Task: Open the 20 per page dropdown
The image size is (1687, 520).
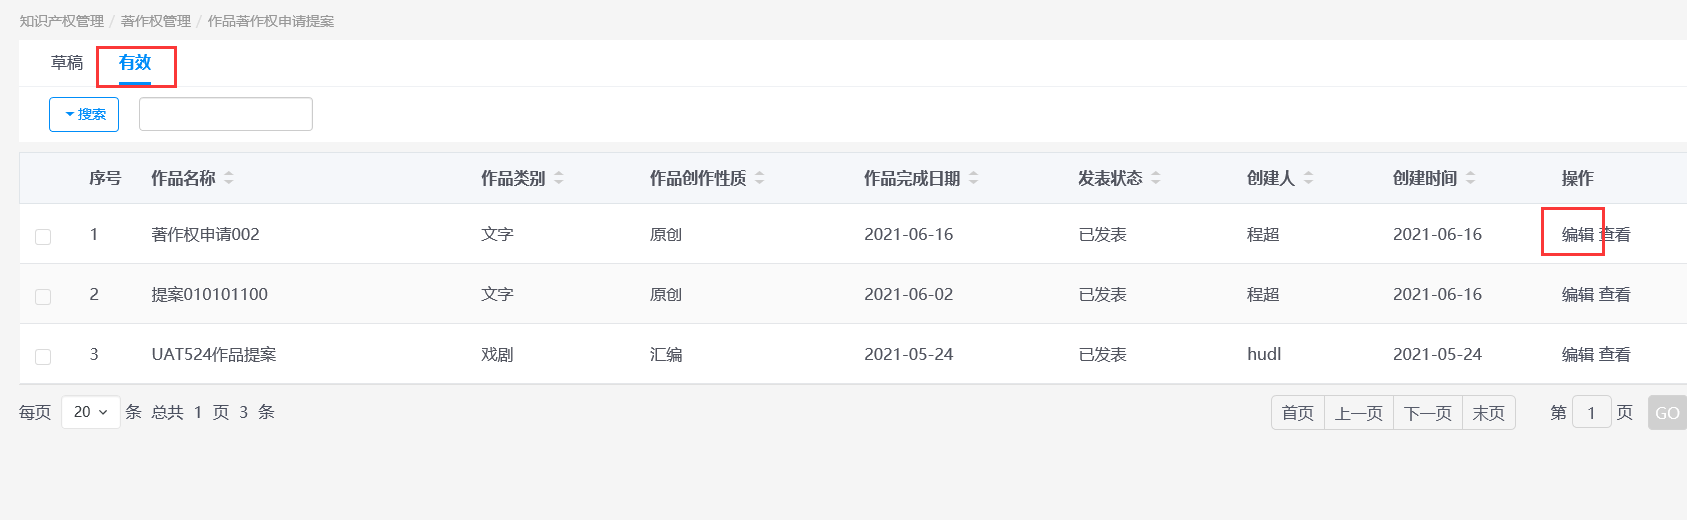Action: click(x=91, y=412)
